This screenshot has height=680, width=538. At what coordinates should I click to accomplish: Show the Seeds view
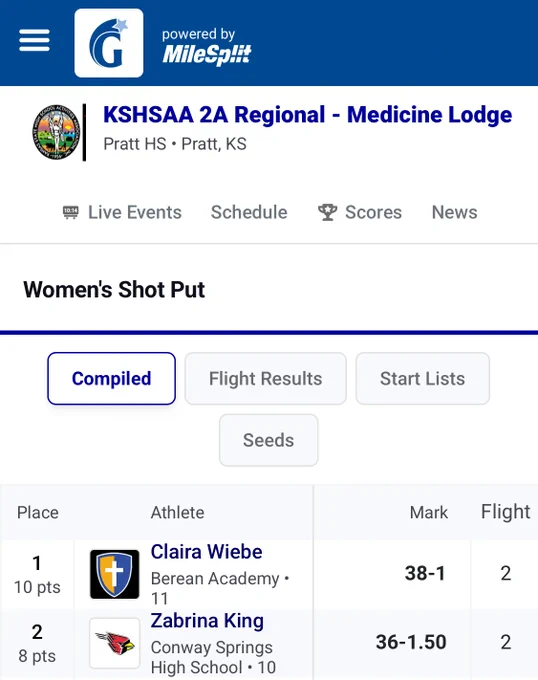[x=268, y=440]
